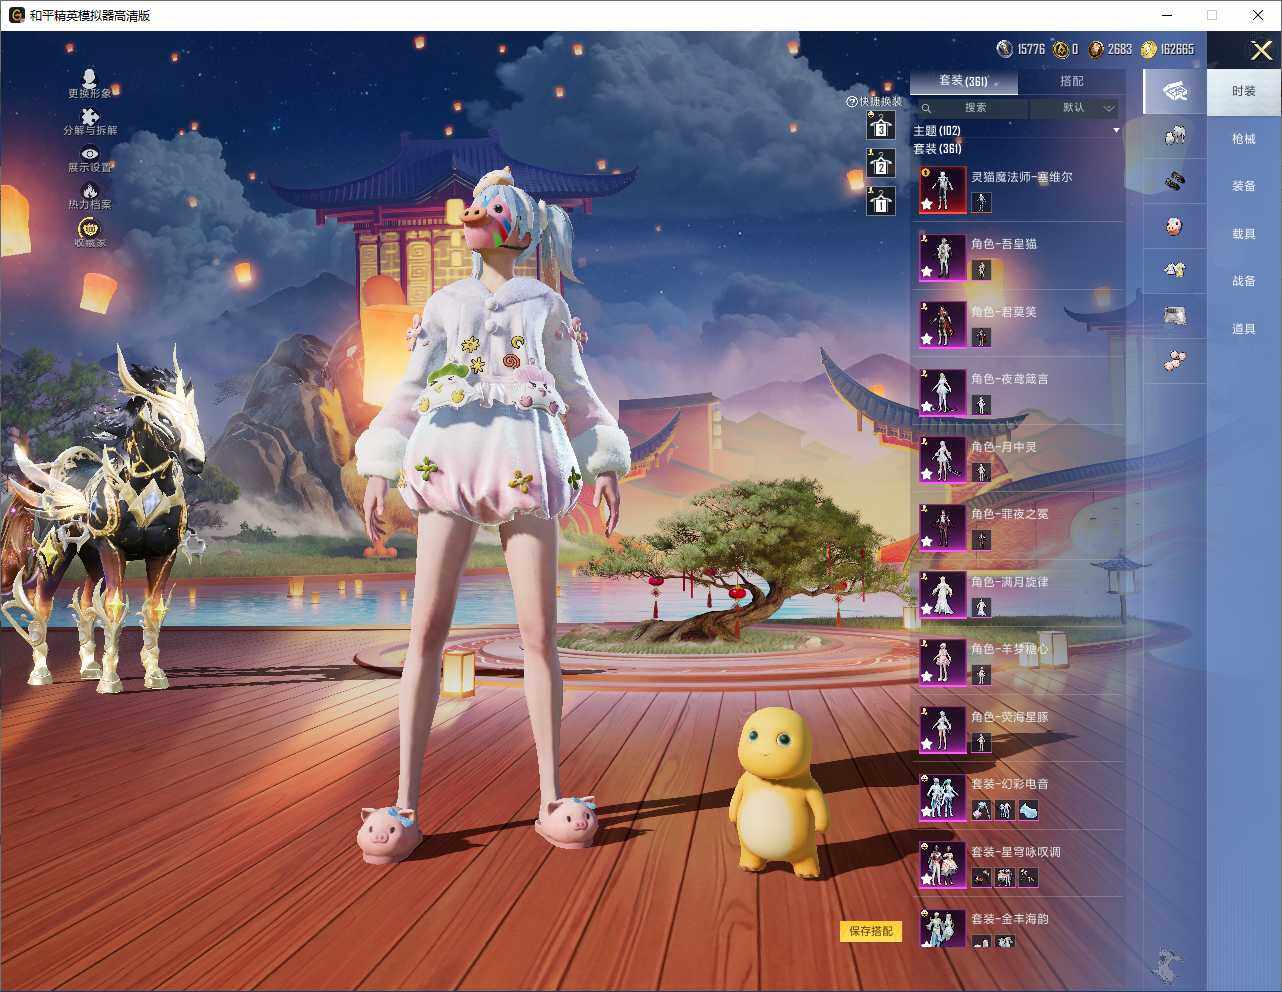Select the shirts subcategory icon

click(1175, 270)
